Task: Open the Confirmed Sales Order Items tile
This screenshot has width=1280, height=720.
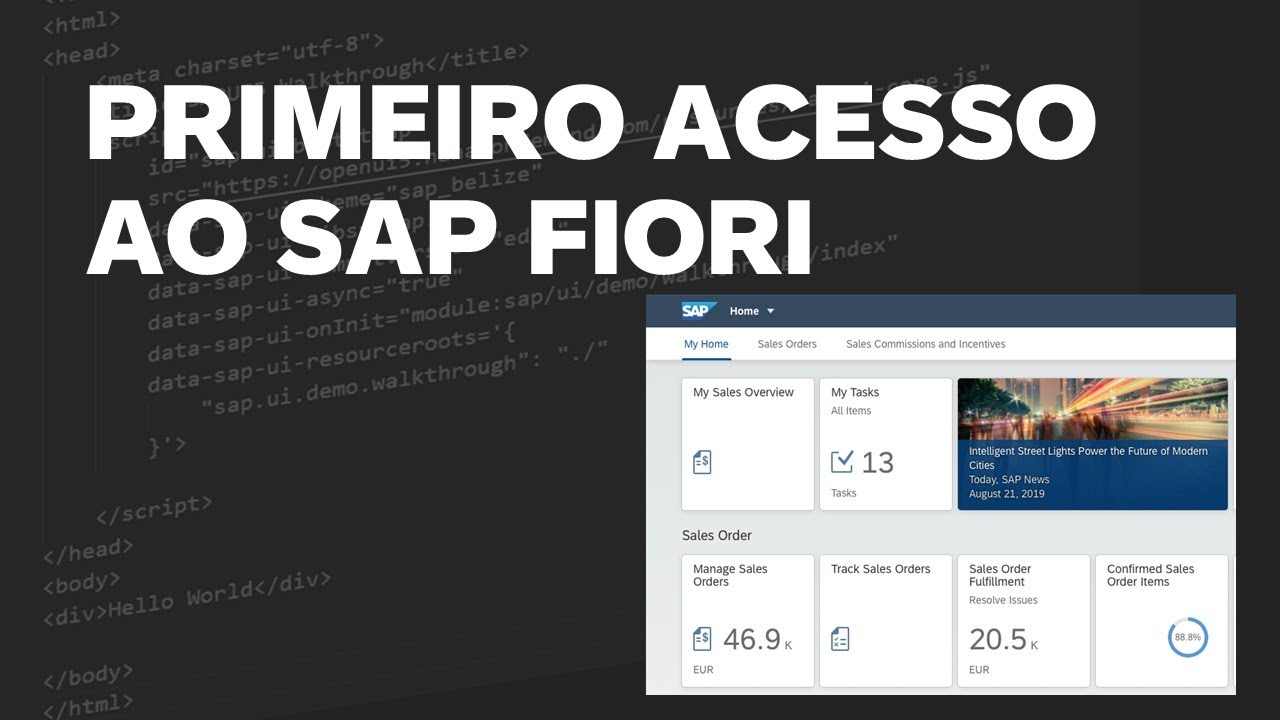Action: click(1162, 621)
